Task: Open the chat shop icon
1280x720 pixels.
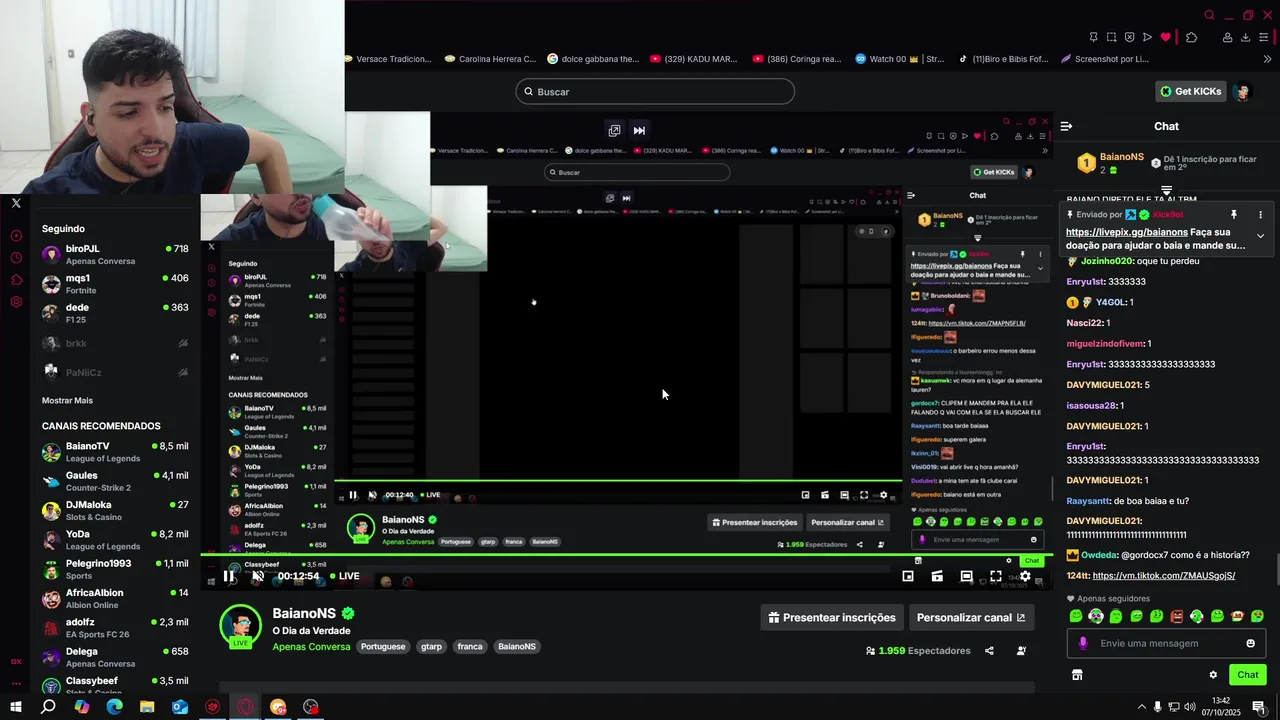Action: (1077, 675)
